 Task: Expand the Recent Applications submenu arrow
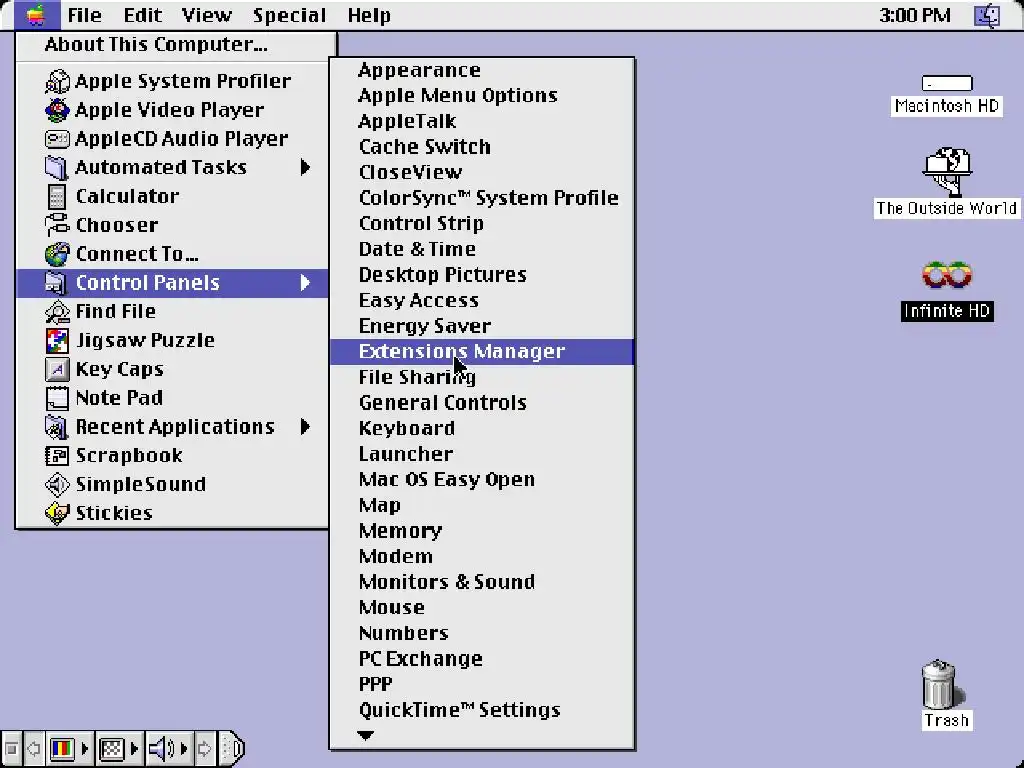point(305,426)
